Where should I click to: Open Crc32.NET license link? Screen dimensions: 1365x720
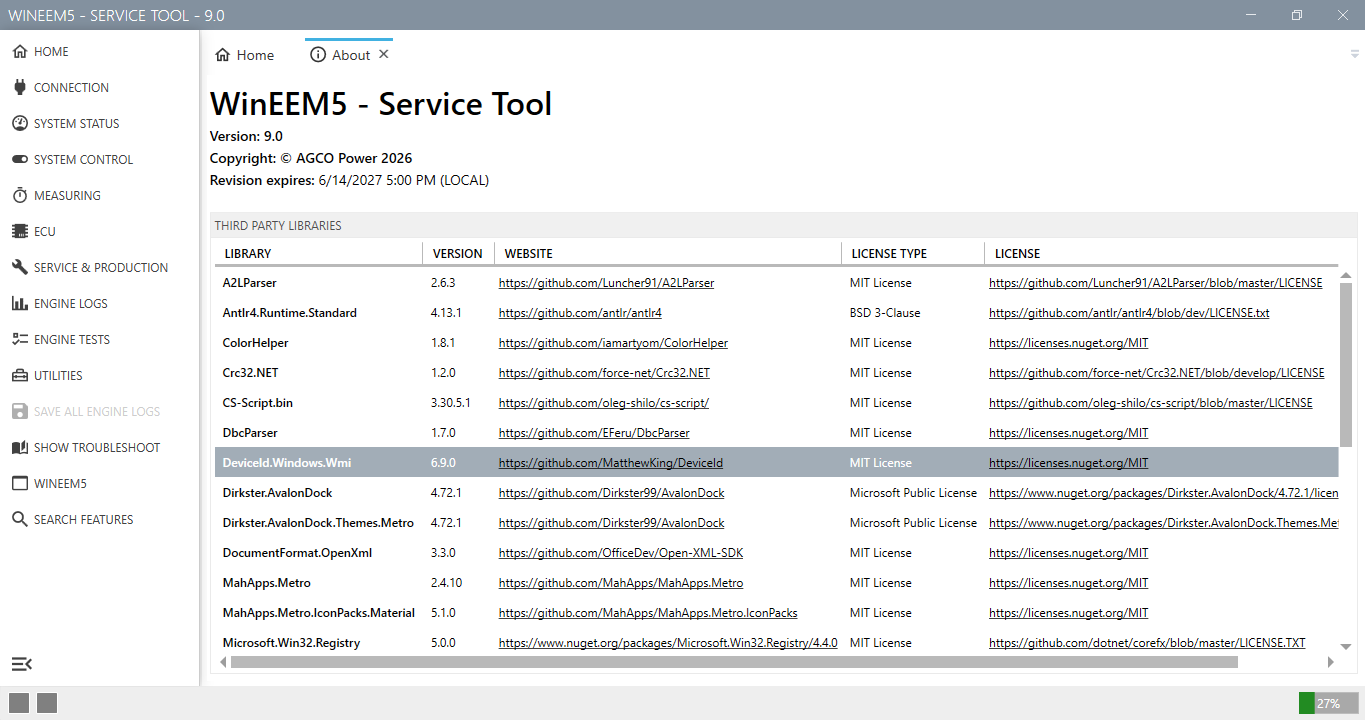[x=1157, y=373]
